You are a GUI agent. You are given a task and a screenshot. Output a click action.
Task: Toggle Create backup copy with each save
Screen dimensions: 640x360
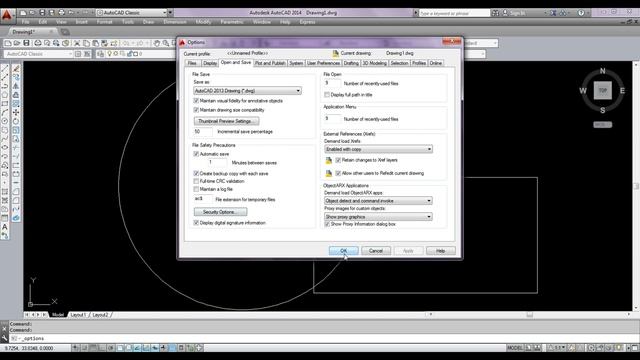pos(196,173)
